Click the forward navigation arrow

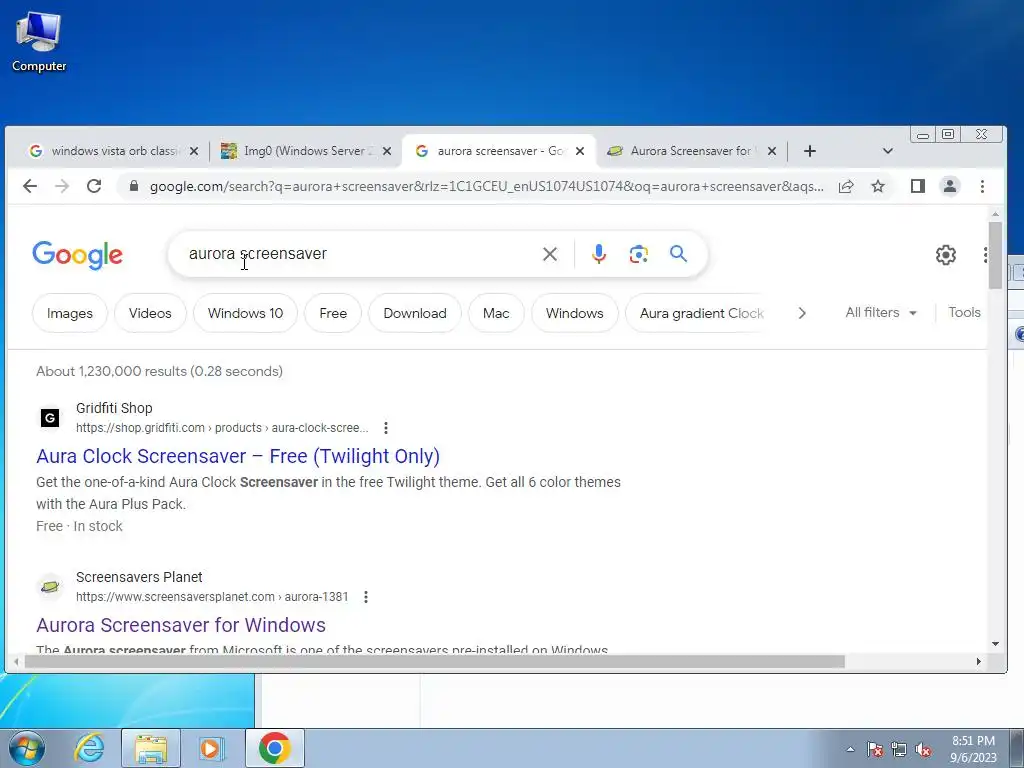[x=62, y=186]
